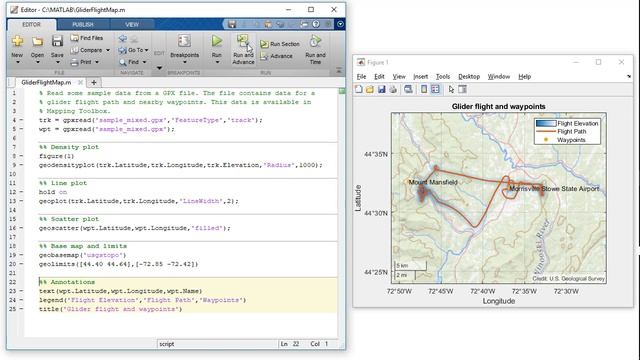Open Property Inspector icon in Figure 1 toolbar
Viewport: 640px width, 360px height.
[462, 89]
